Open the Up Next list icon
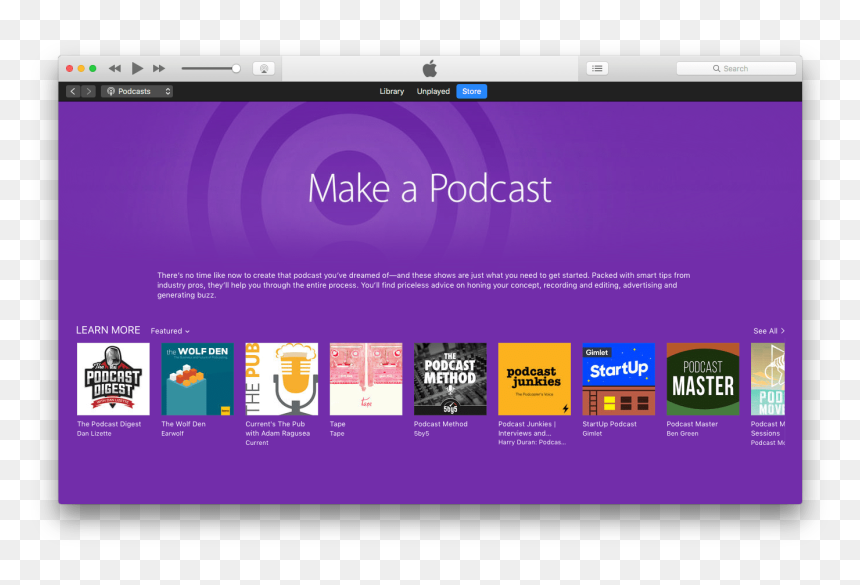The height and width of the screenshot is (585, 860). pos(597,69)
